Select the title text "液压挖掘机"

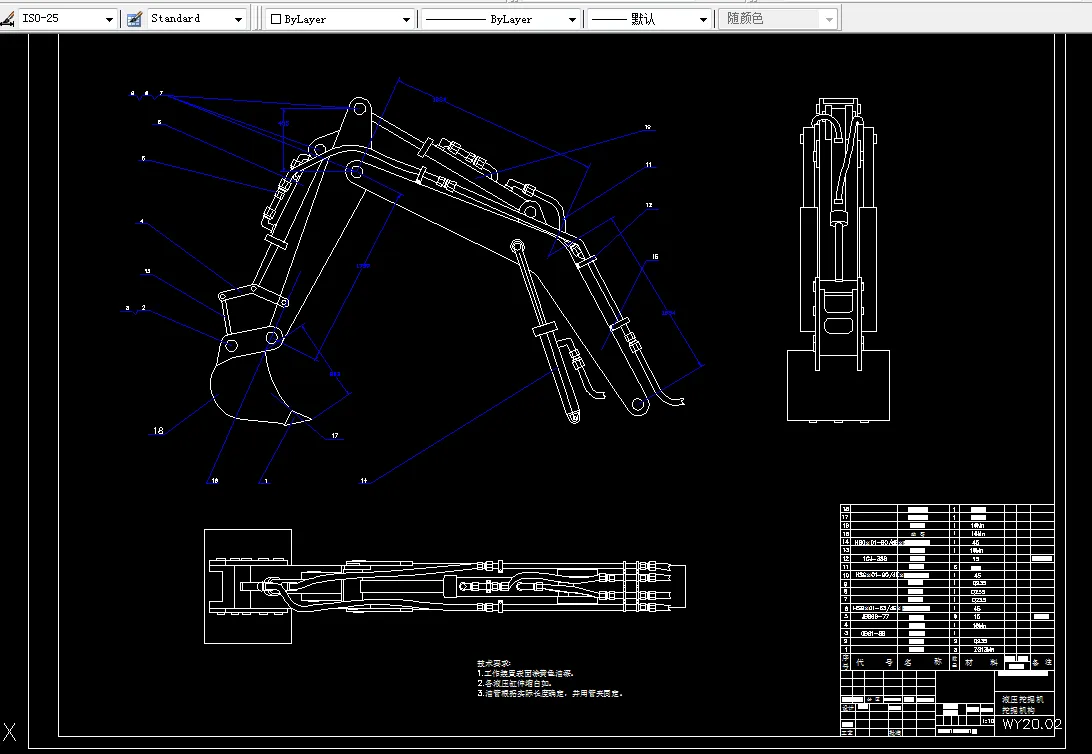(x=1022, y=699)
